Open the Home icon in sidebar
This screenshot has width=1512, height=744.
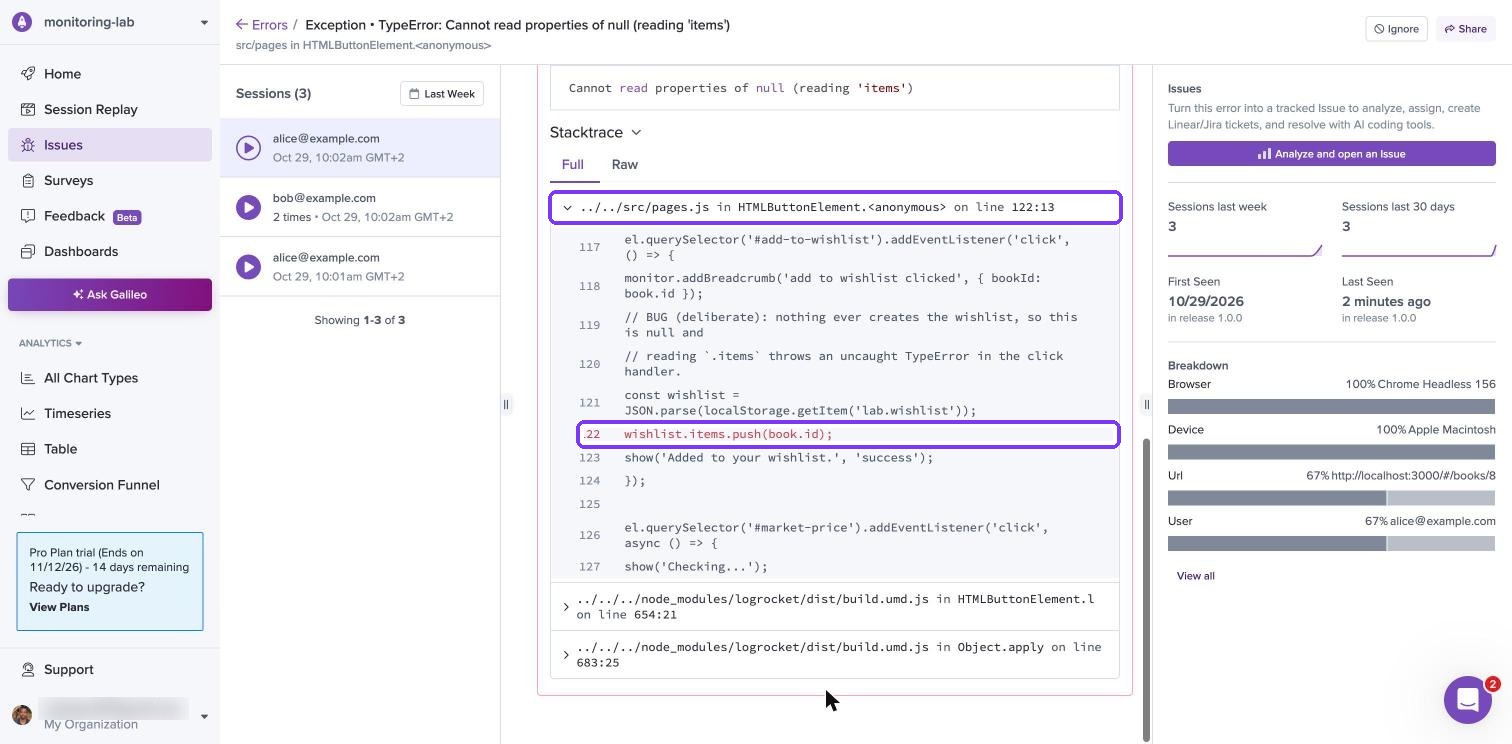click(28, 74)
